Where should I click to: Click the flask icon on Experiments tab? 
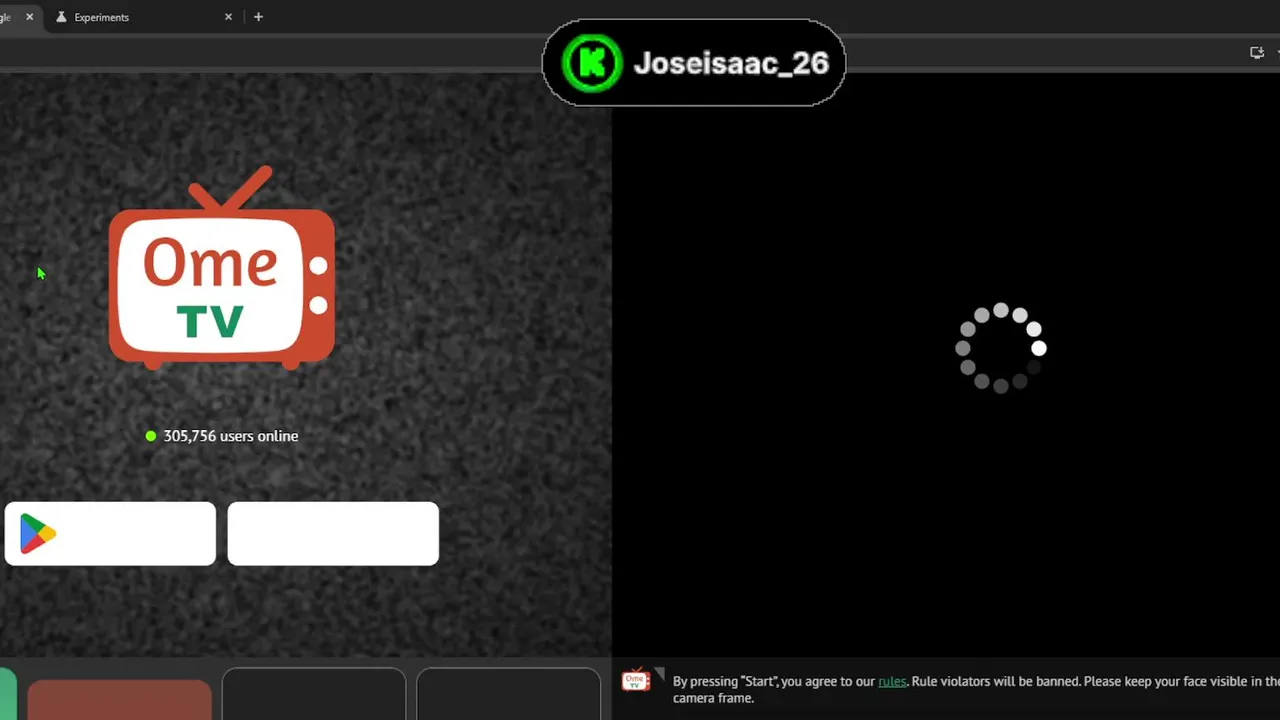[62, 17]
